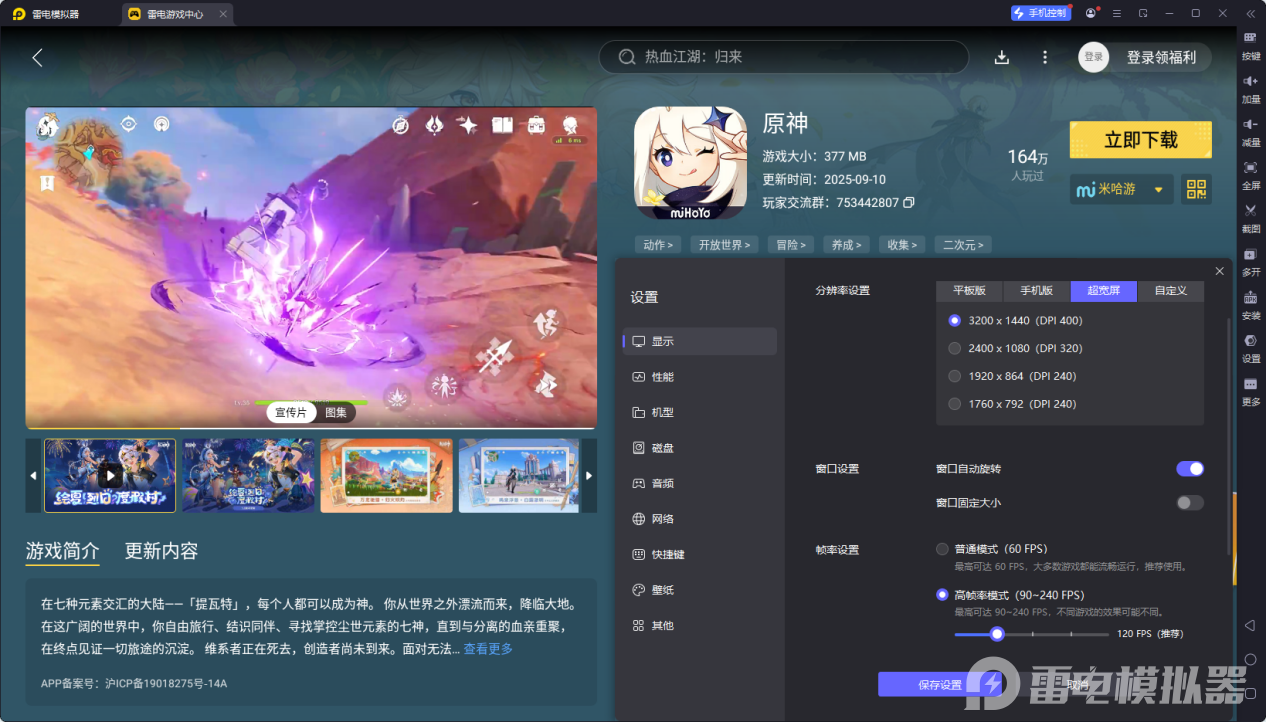This screenshot has height=722, width=1266.
Task: Set frame rate using the FPS slider
Action: pyautogui.click(x=996, y=633)
